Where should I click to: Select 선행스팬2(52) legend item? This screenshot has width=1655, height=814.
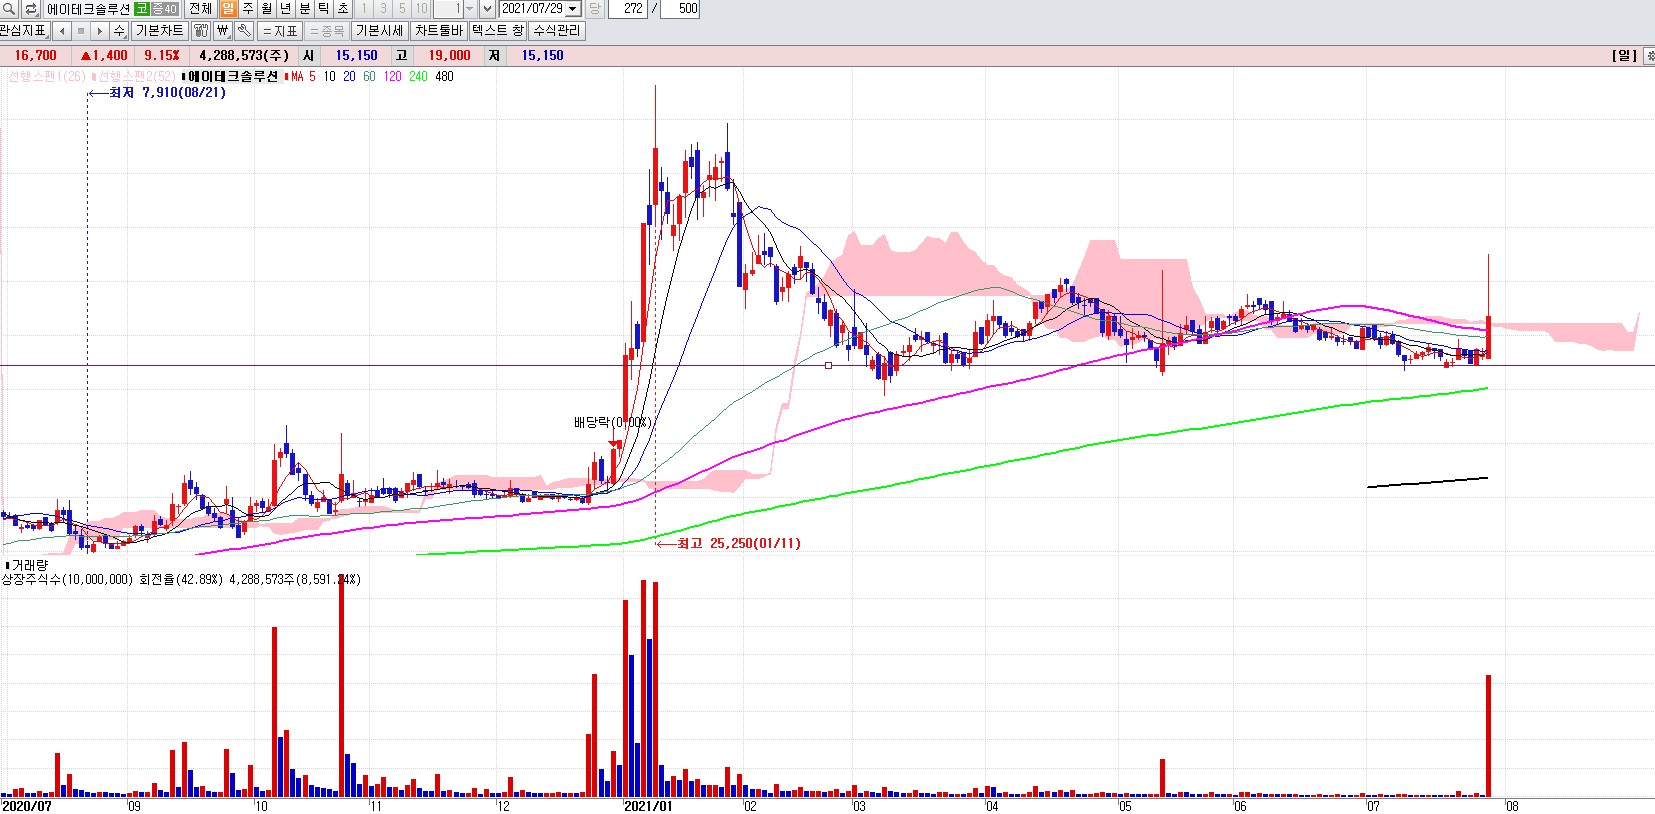click(x=134, y=77)
